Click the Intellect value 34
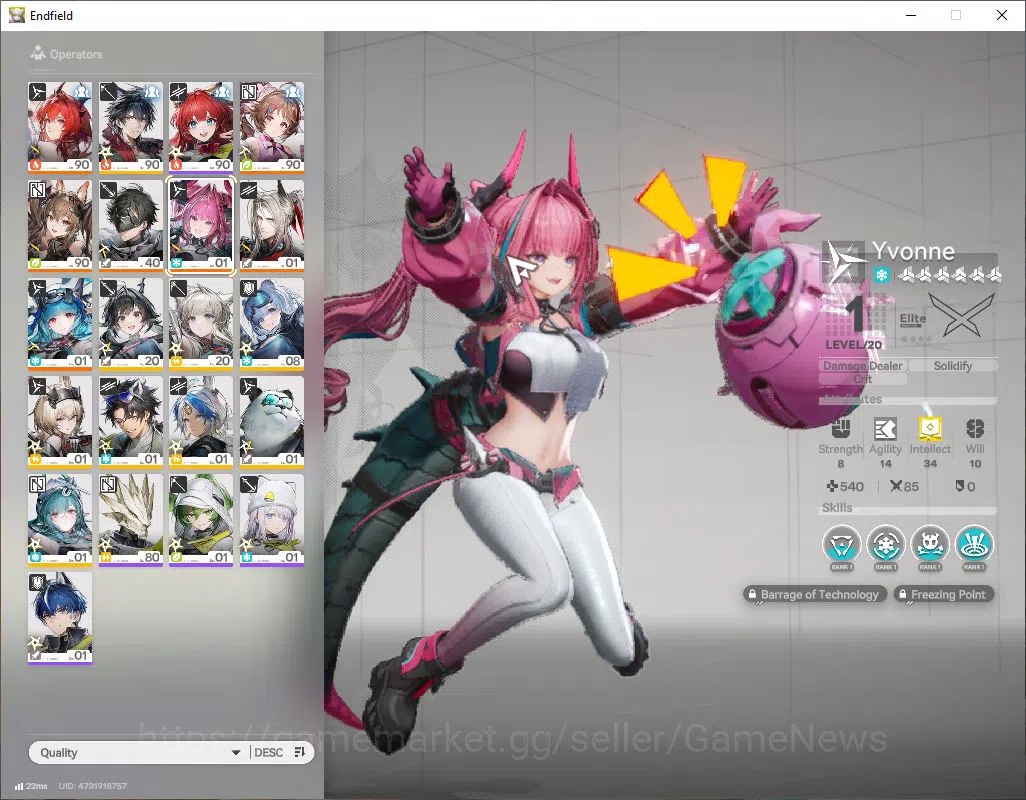This screenshot has width=1026, height=800. pos(930,463)
